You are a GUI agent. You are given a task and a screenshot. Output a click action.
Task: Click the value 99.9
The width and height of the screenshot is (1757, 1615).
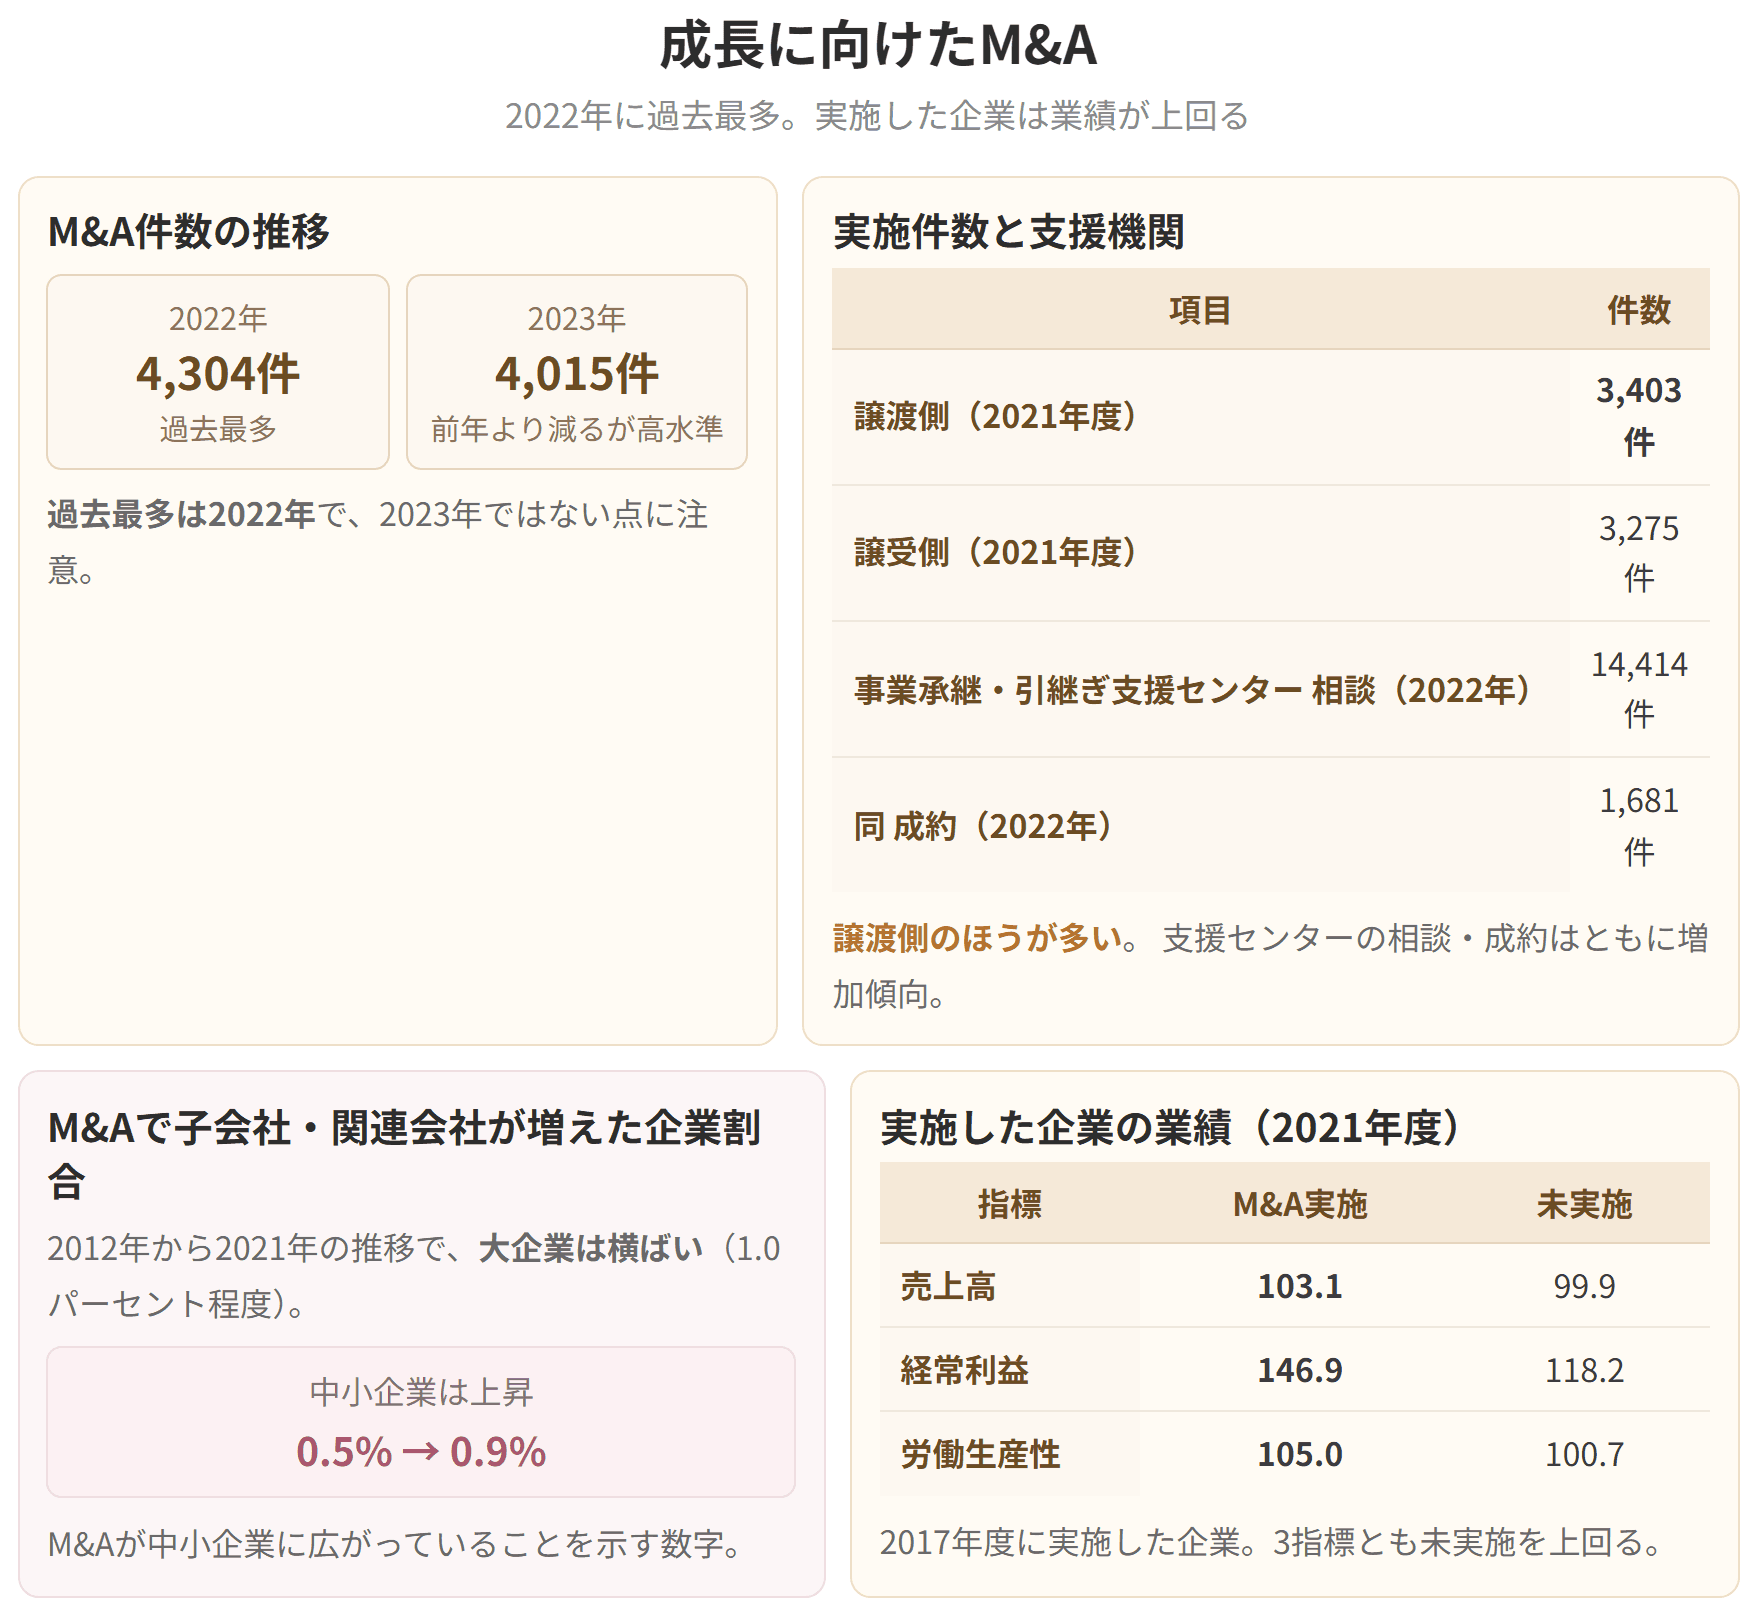pyautogui.click(x=1585, y=1286)
